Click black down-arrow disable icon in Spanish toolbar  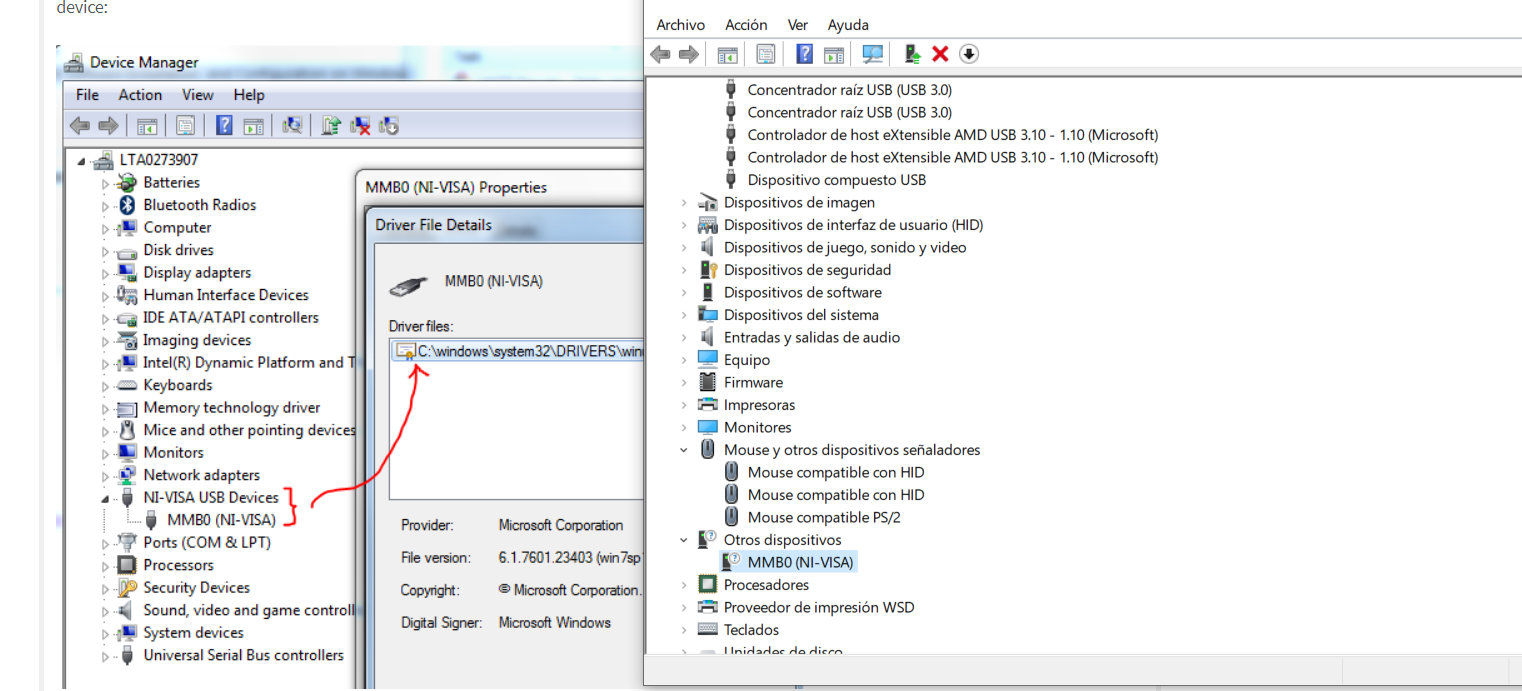coord(968,54)
